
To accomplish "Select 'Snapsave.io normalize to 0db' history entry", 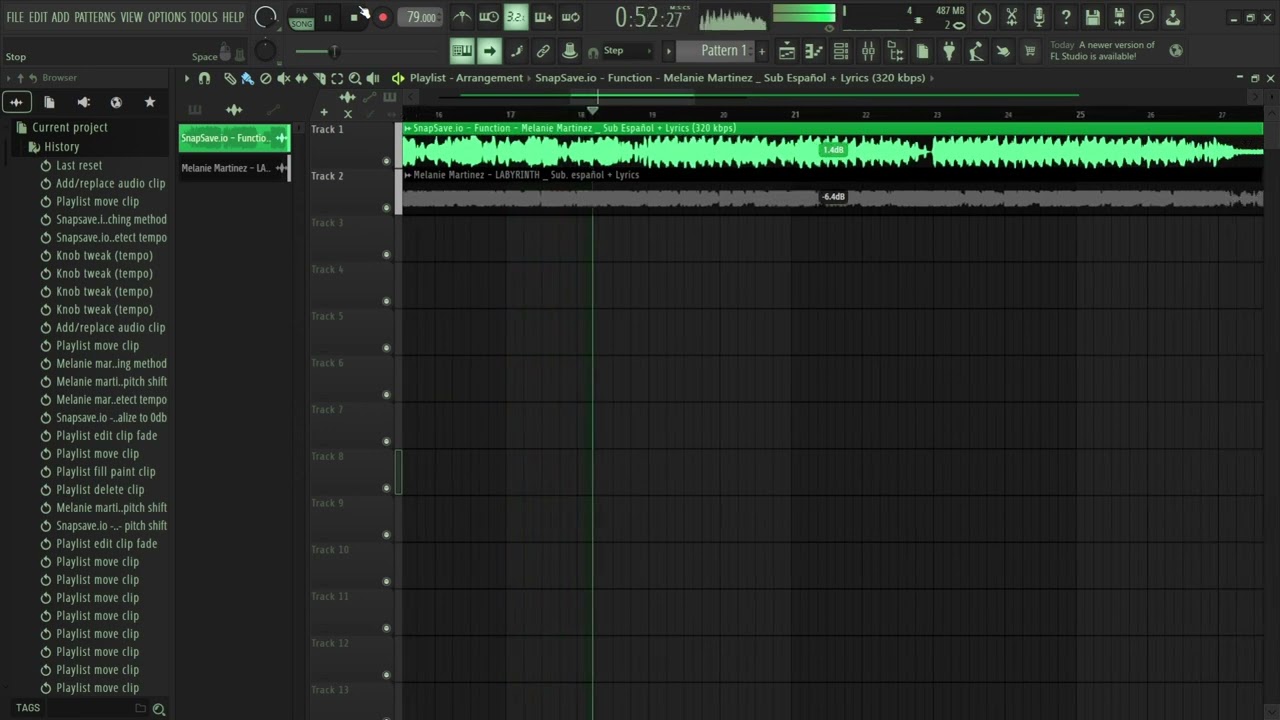I will click(111, 418).
